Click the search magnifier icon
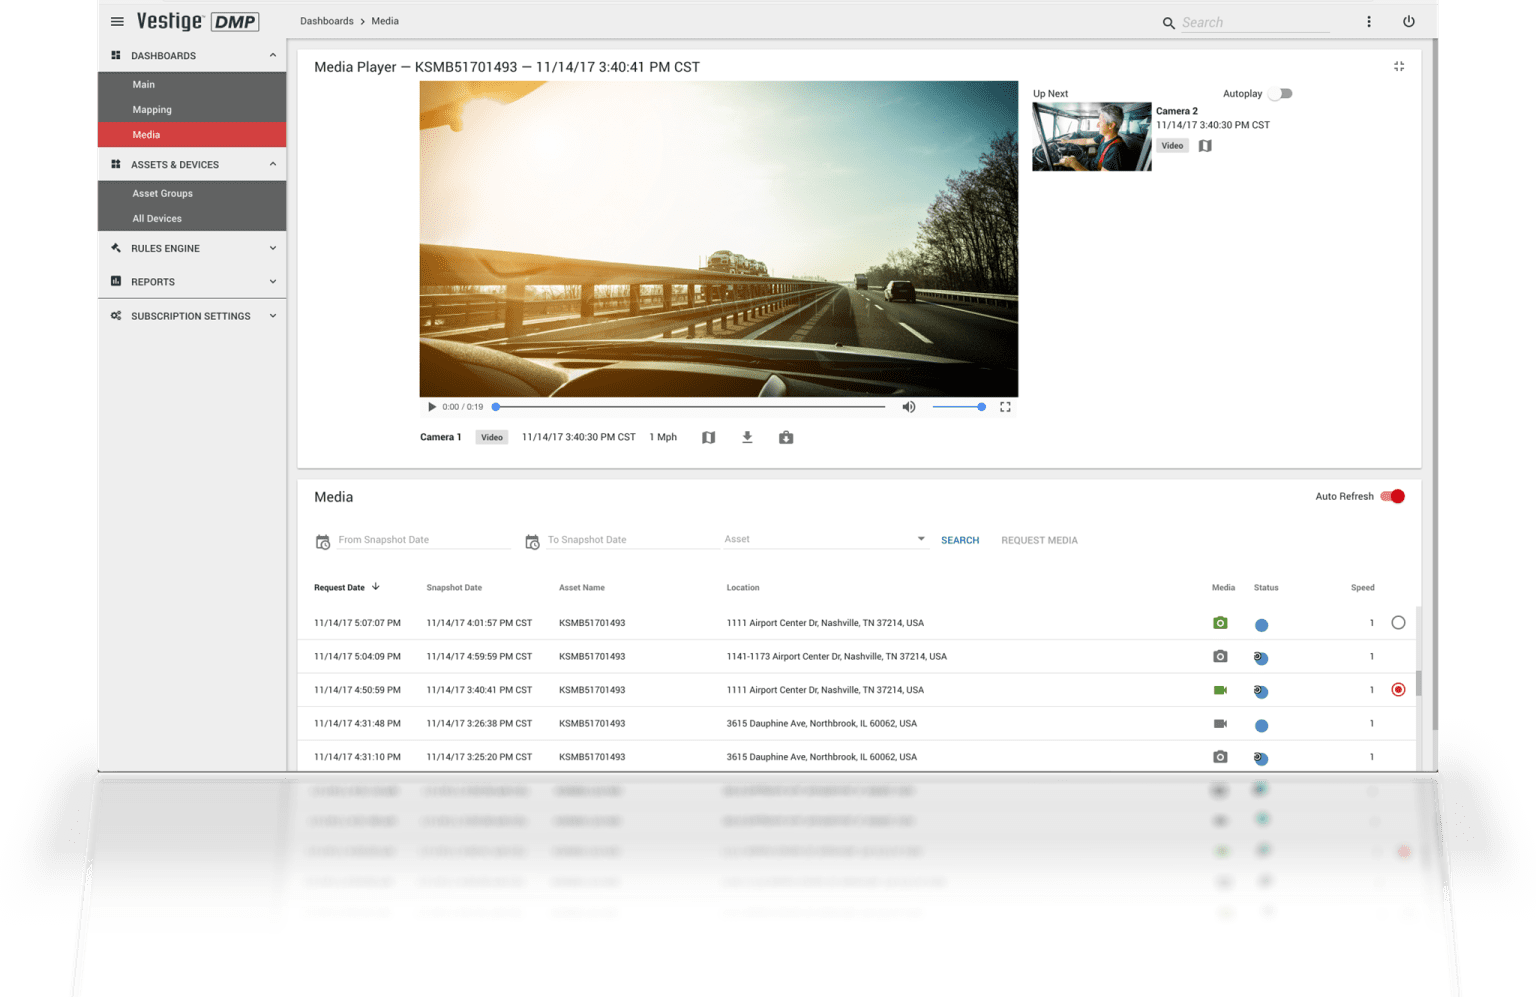 [x=1168, y=23]
